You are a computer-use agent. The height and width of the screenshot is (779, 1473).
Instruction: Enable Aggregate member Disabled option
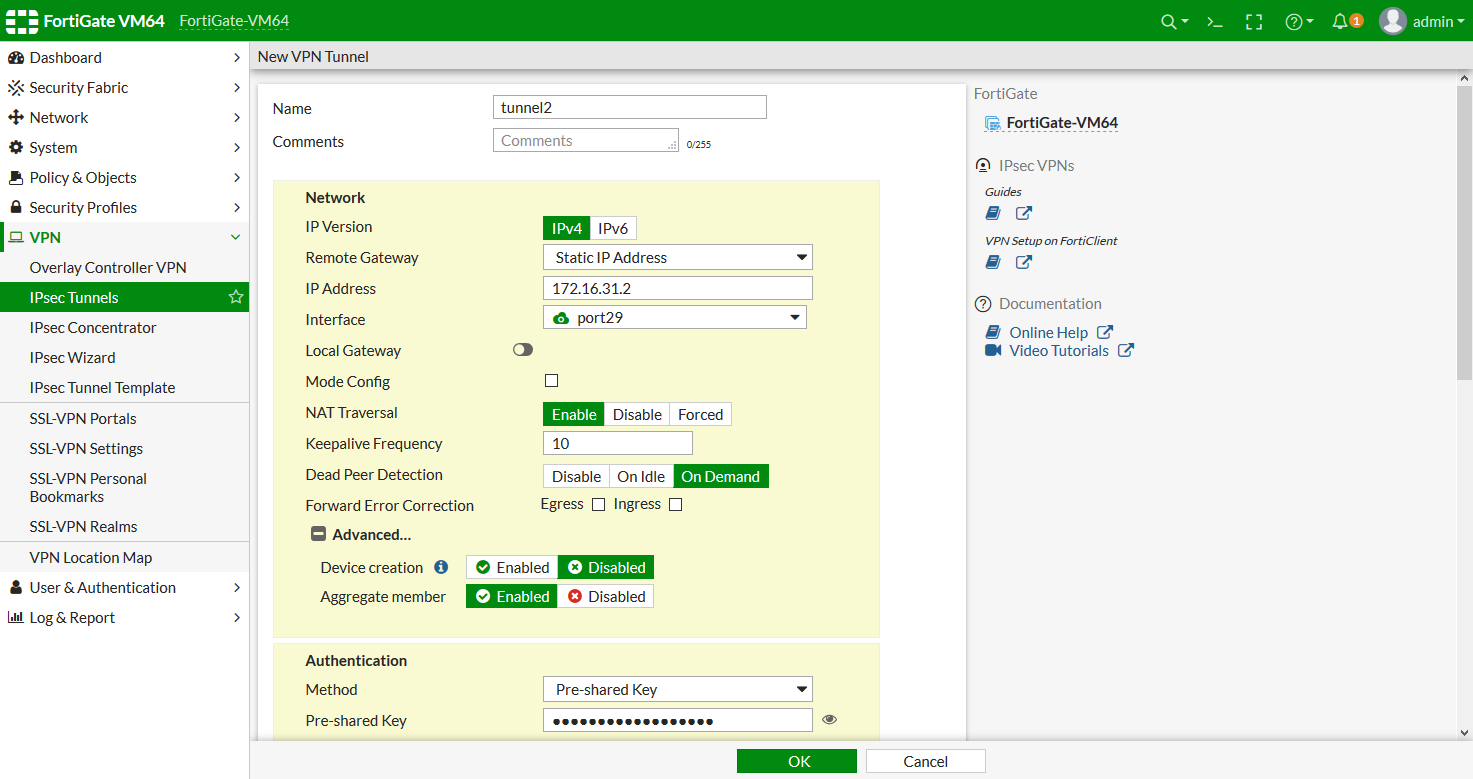pos(606,597)
